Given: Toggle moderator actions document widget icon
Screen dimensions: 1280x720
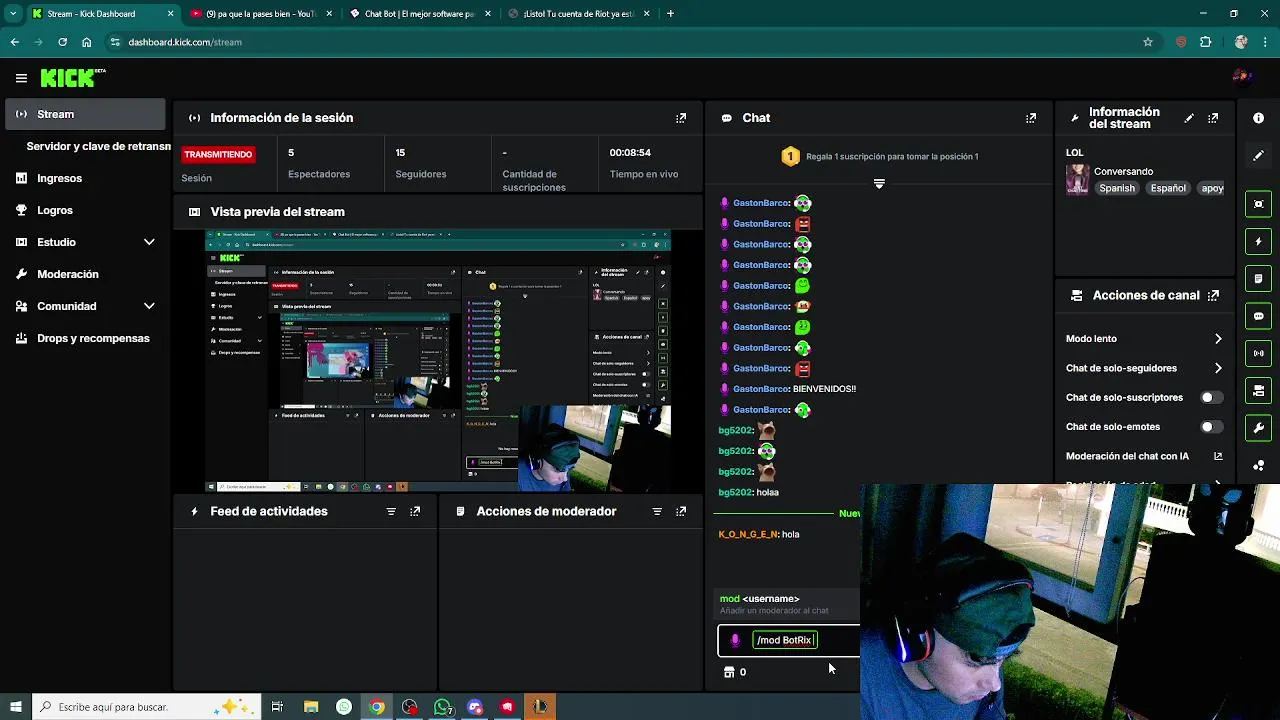Looking at the screenshot, I should [1258, 278].
